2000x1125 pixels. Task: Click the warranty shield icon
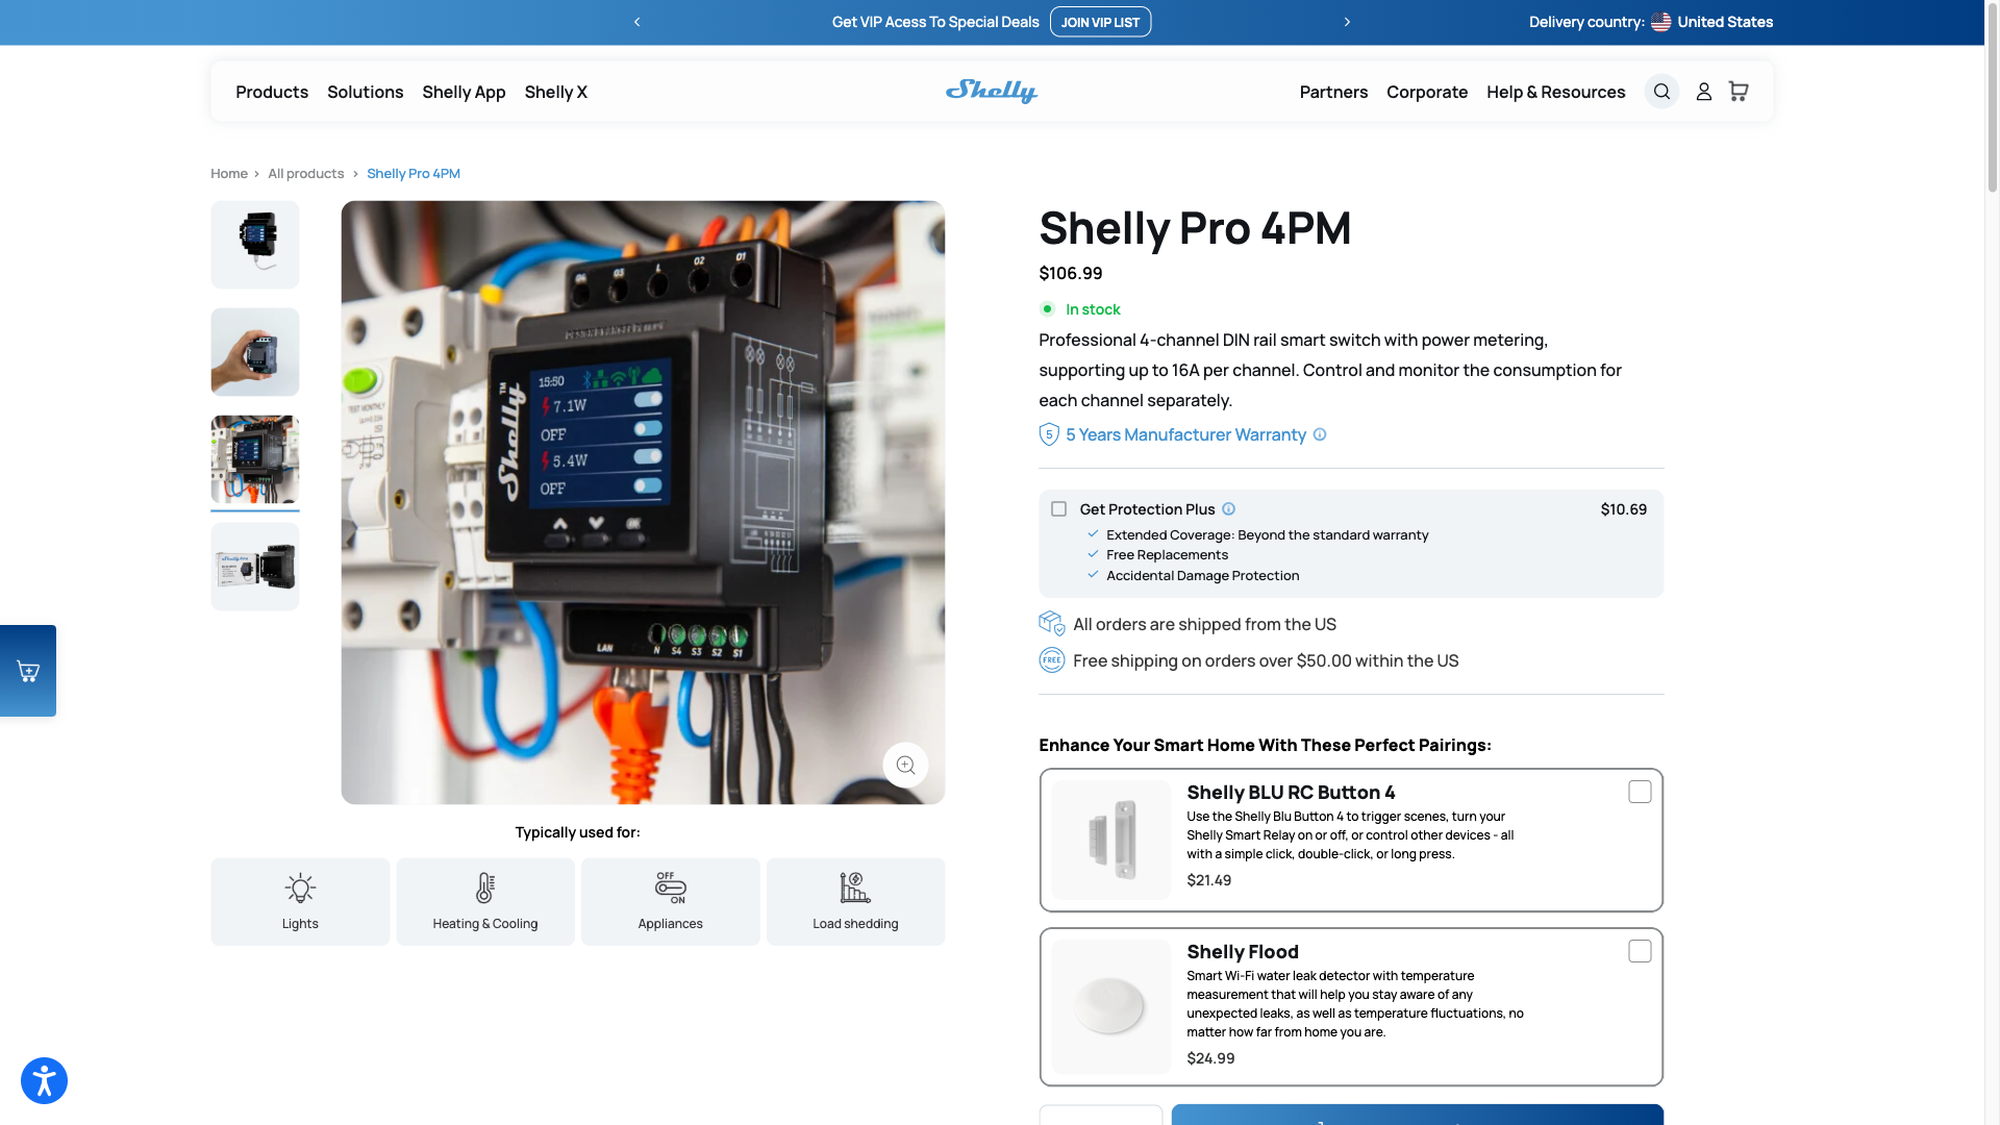1048,434
